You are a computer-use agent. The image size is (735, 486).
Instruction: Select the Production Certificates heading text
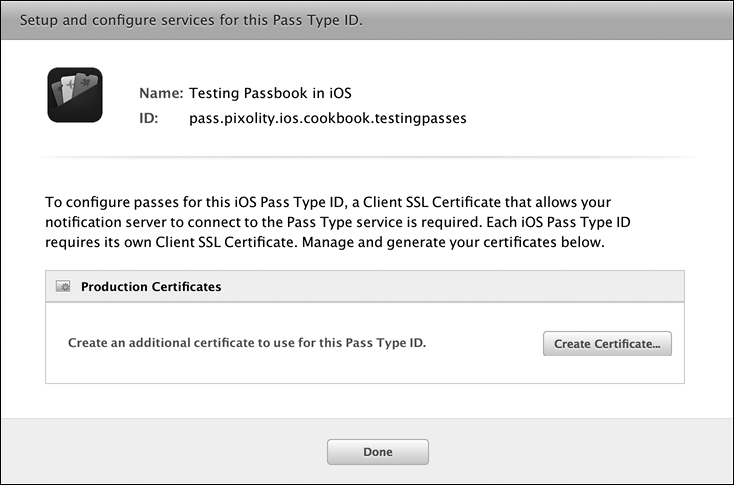151,286
